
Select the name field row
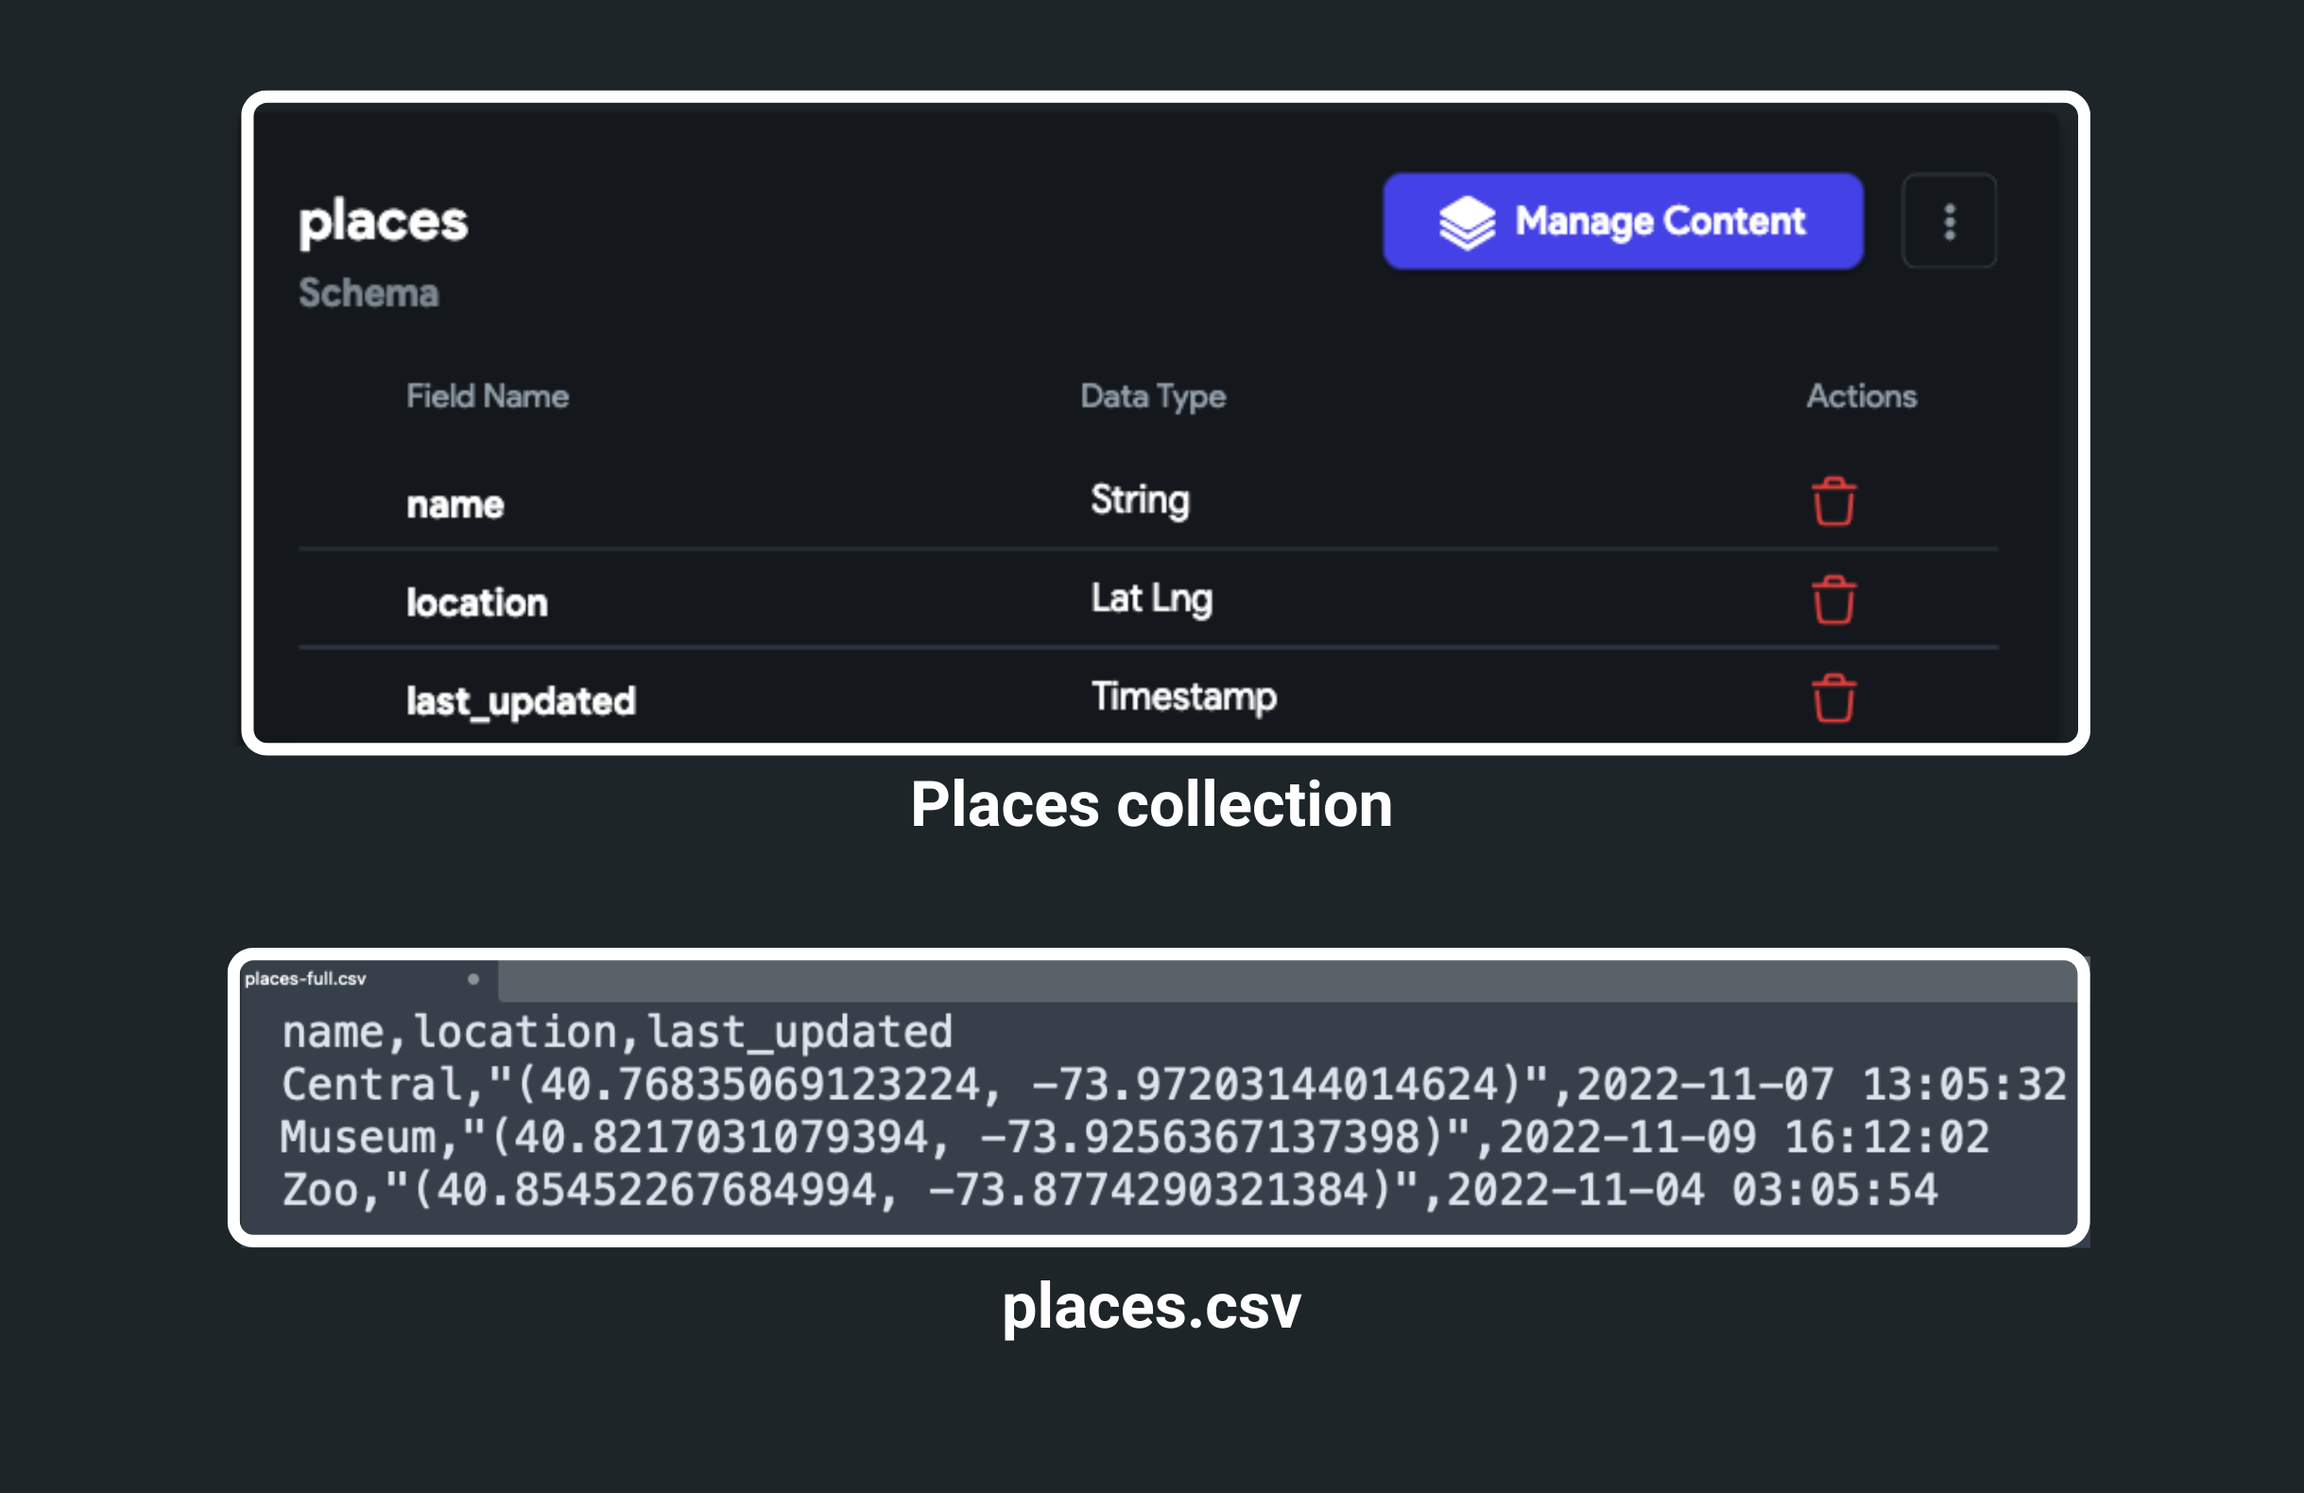tap(1148, 501)
